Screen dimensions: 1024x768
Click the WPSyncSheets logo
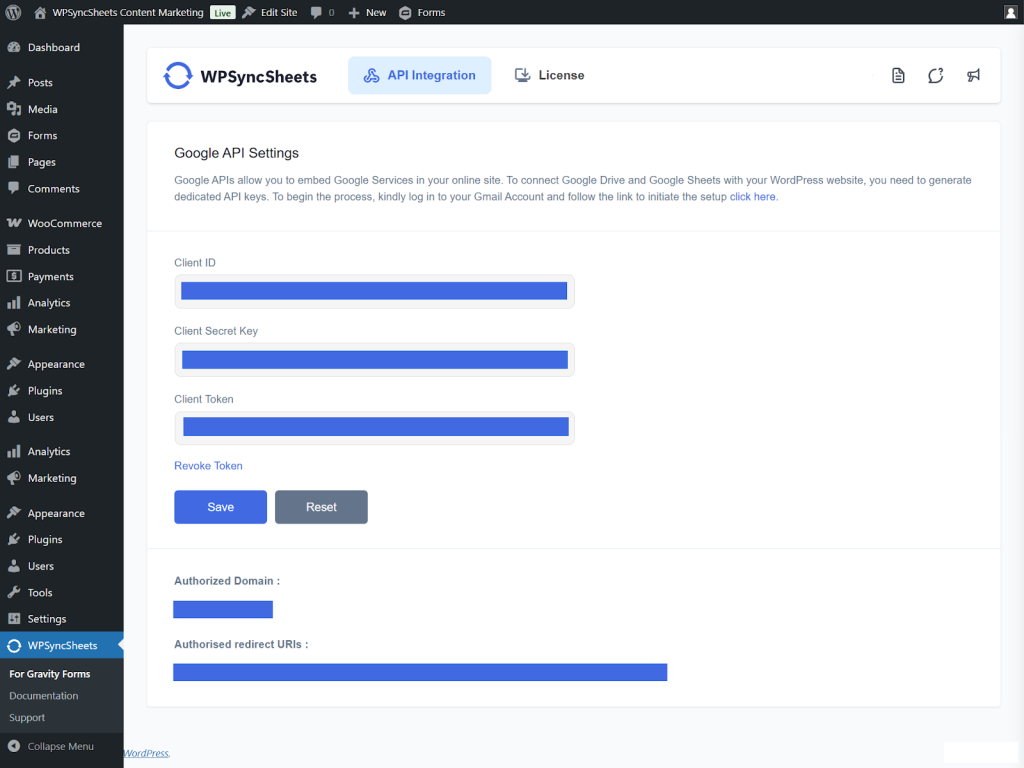click(240, 76)
